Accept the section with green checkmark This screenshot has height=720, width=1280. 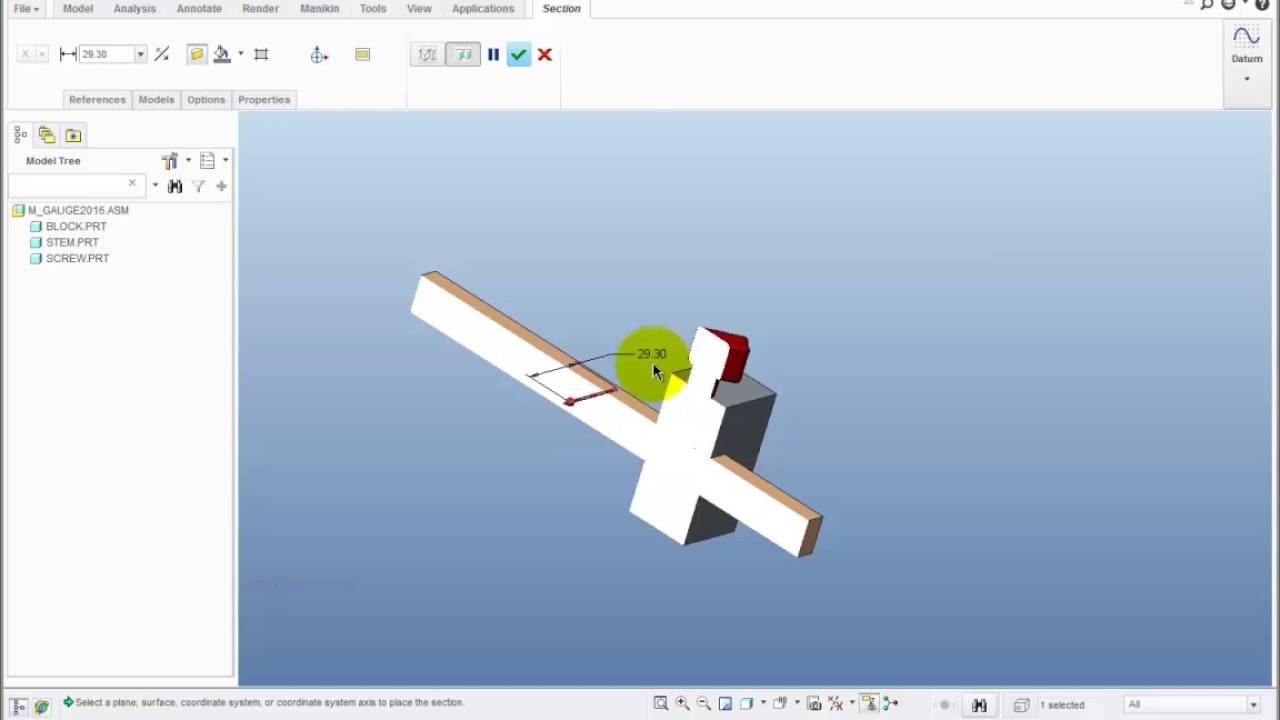(518, 55)
